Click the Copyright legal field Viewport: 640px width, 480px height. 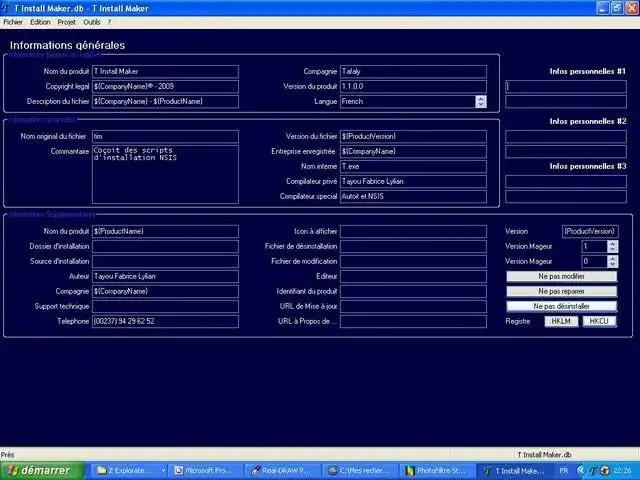(165, 87)
